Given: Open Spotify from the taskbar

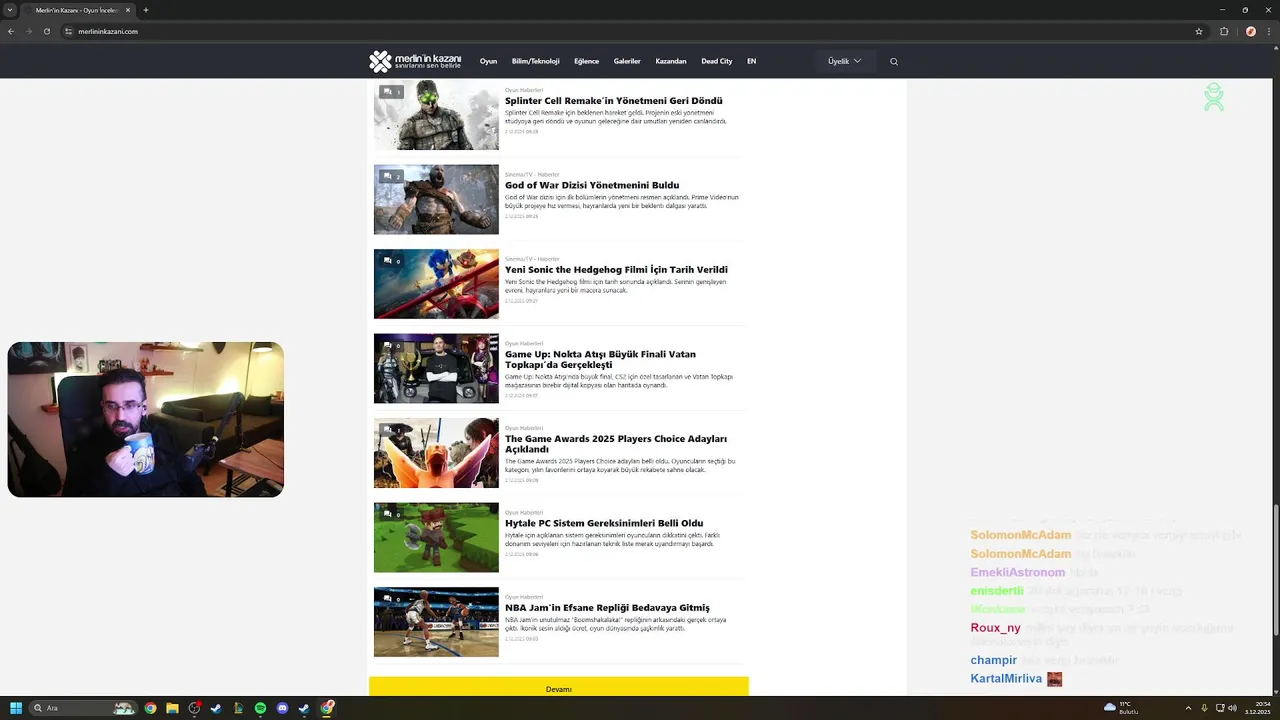Looking at the screenshot, I should click(x=260, y=708).
